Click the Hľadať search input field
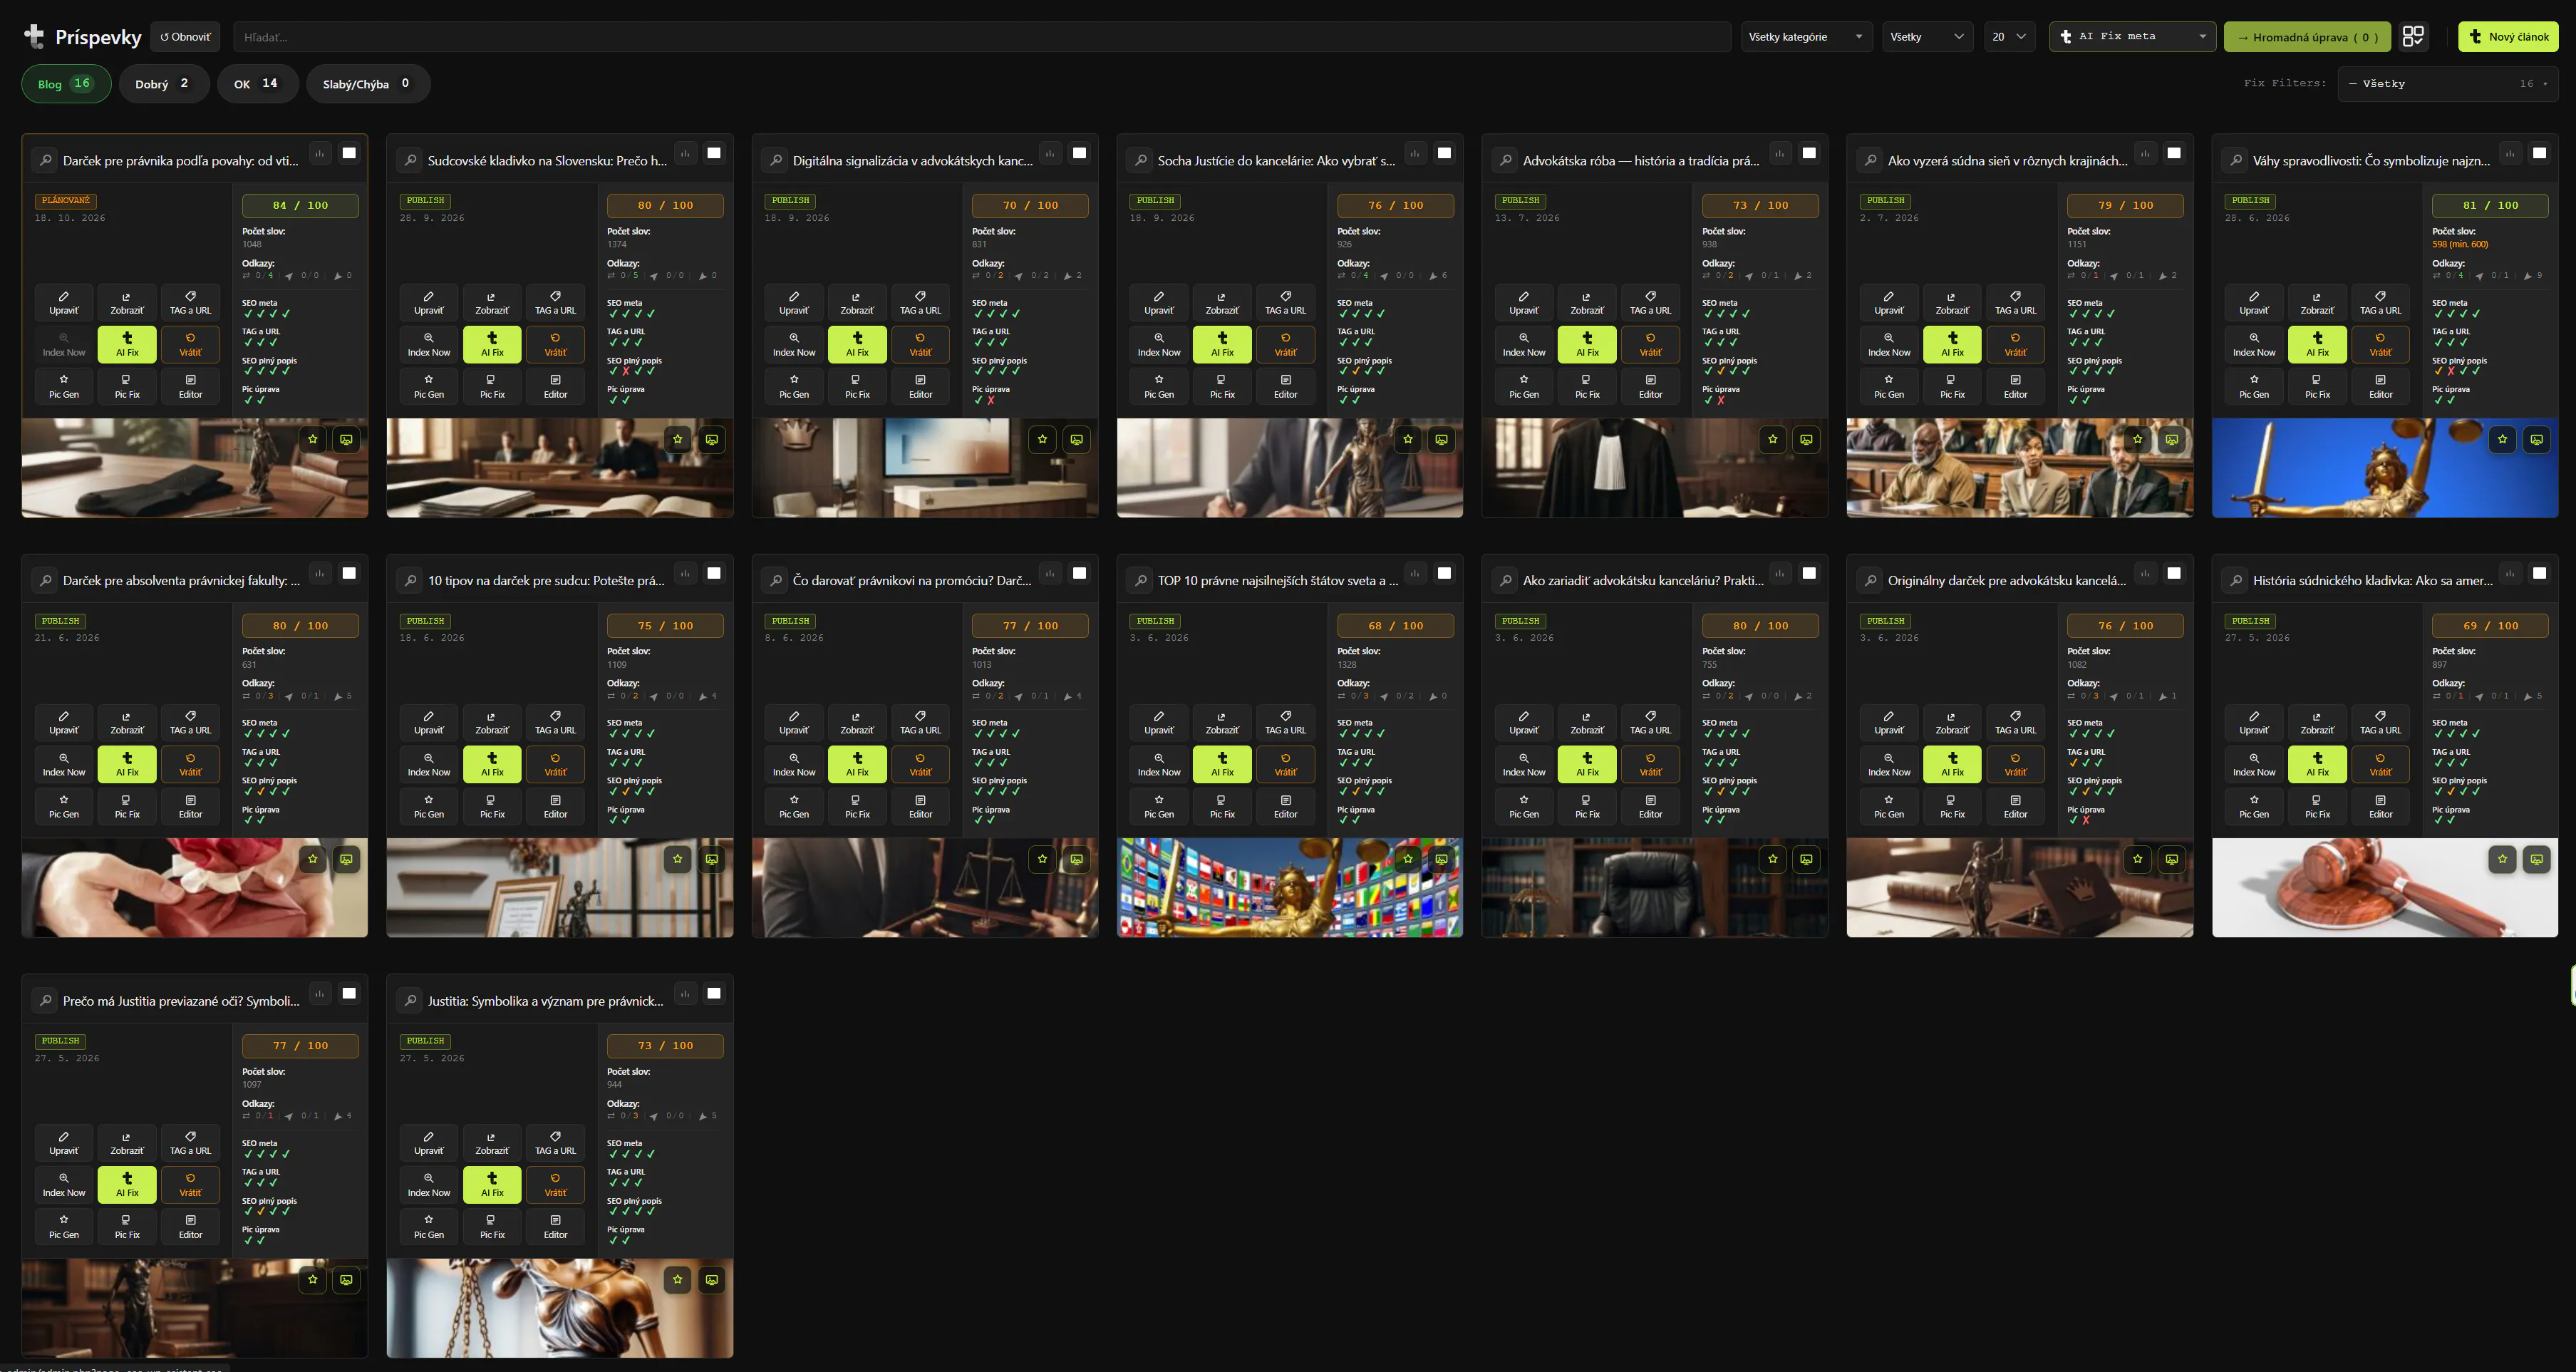Viewport: 2576px width, 1372px height. point(981,37)
